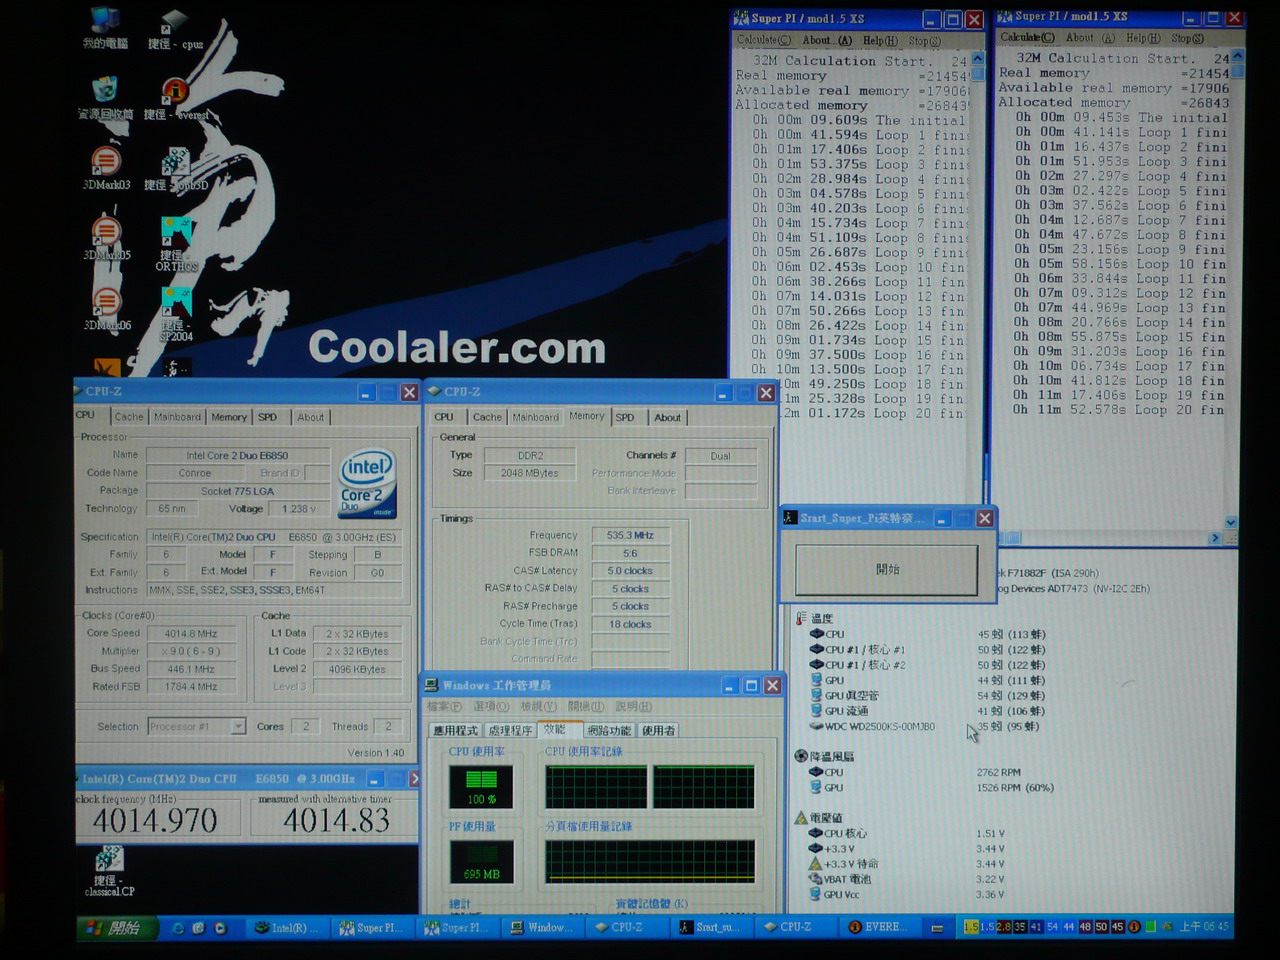Click scroll-right arrow in right Super PI window

[1215, 538]
